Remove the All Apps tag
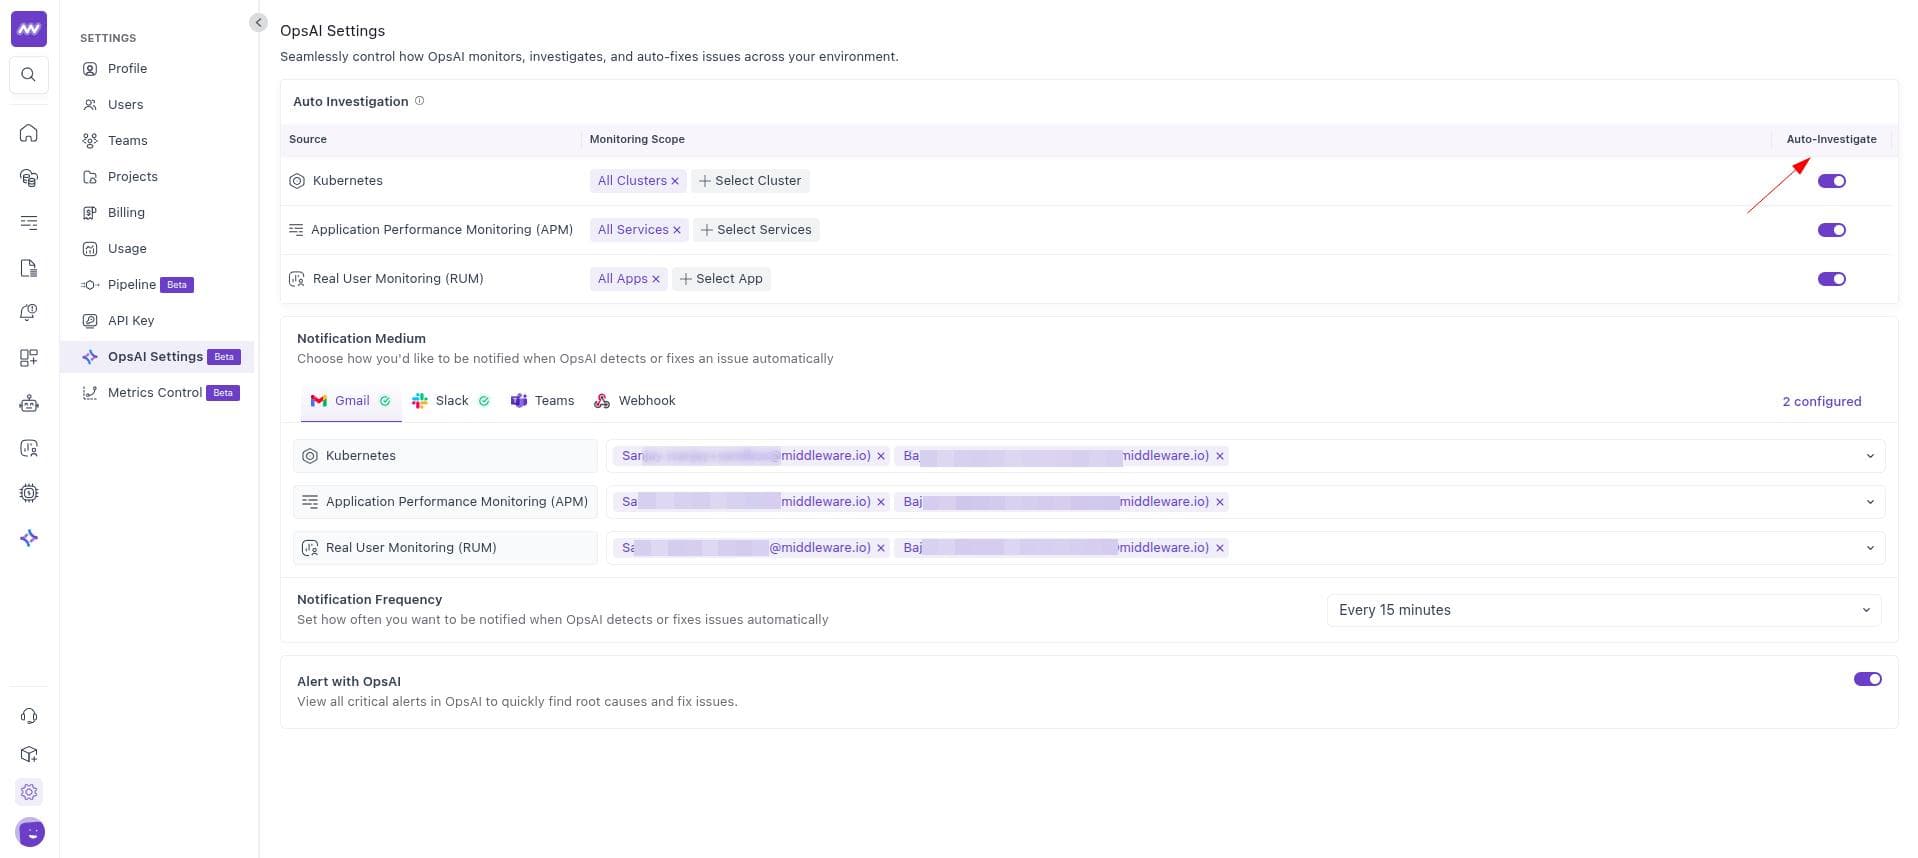Viewport: 1918px width, 858px height. pyautogui.click(x=656, y=279)
